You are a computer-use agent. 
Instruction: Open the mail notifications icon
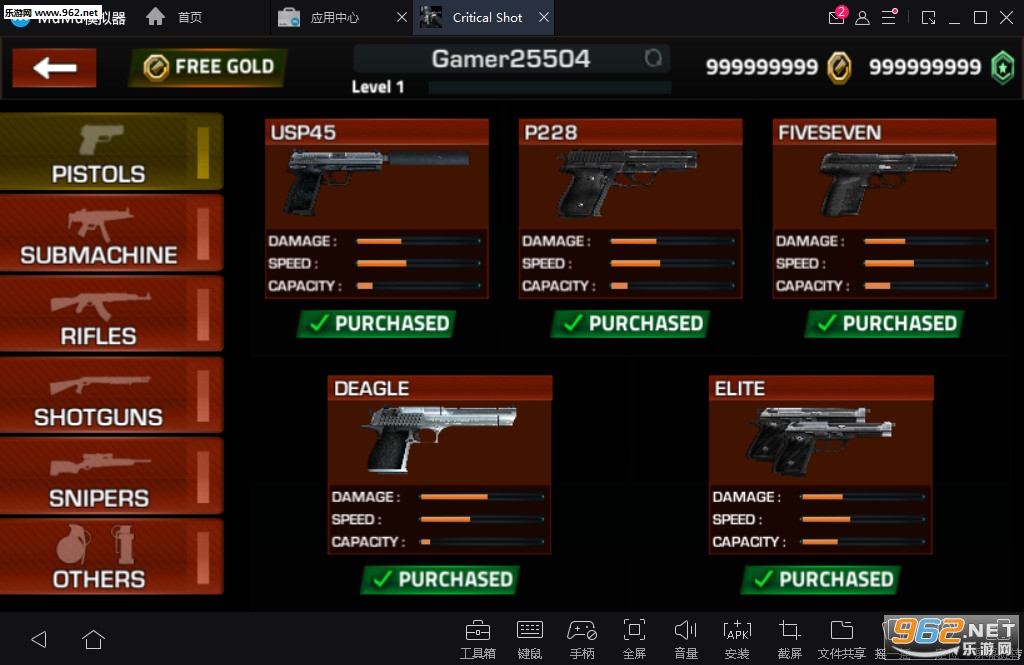[x=837, y=16]
